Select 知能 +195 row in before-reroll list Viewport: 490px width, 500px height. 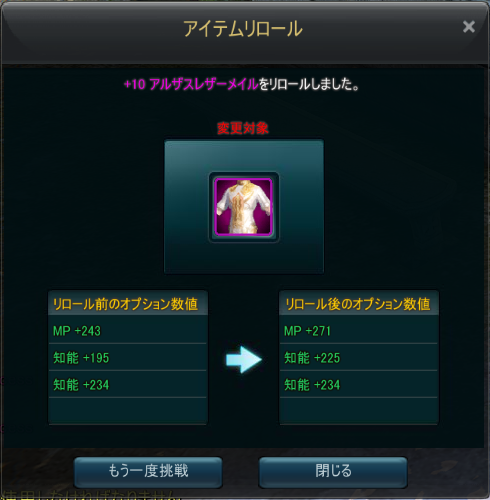[x=128, y=357]
